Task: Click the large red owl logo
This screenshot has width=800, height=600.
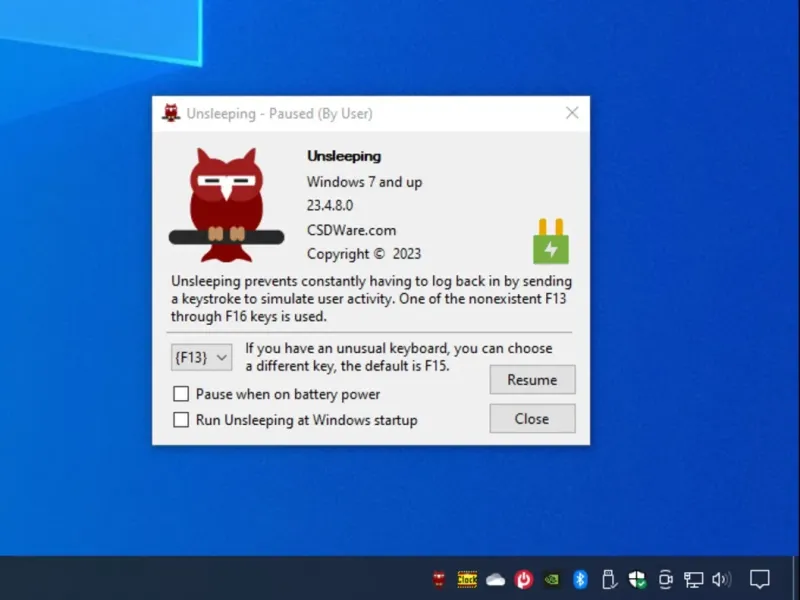Action: pyautogui.click(x=227, y=205)
